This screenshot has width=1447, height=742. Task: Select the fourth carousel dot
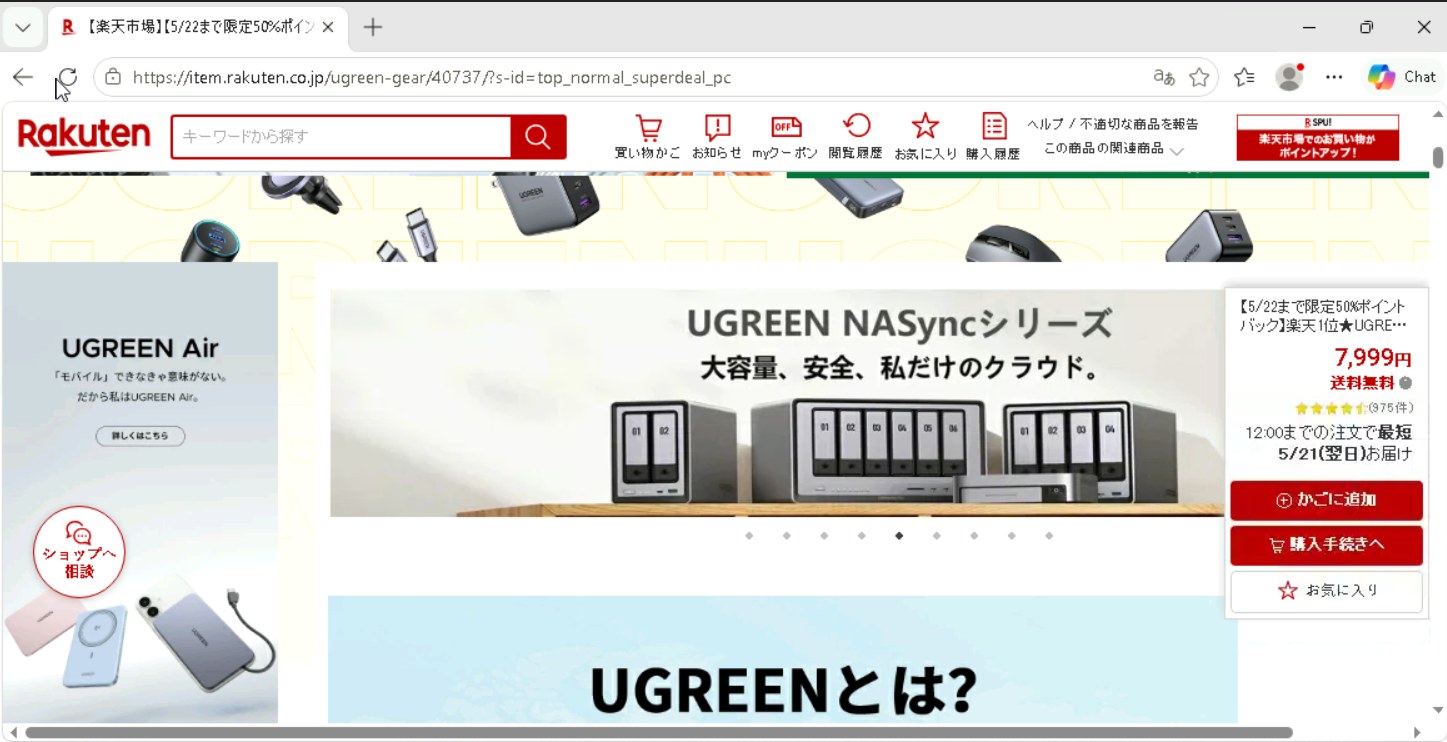(861, 536)
